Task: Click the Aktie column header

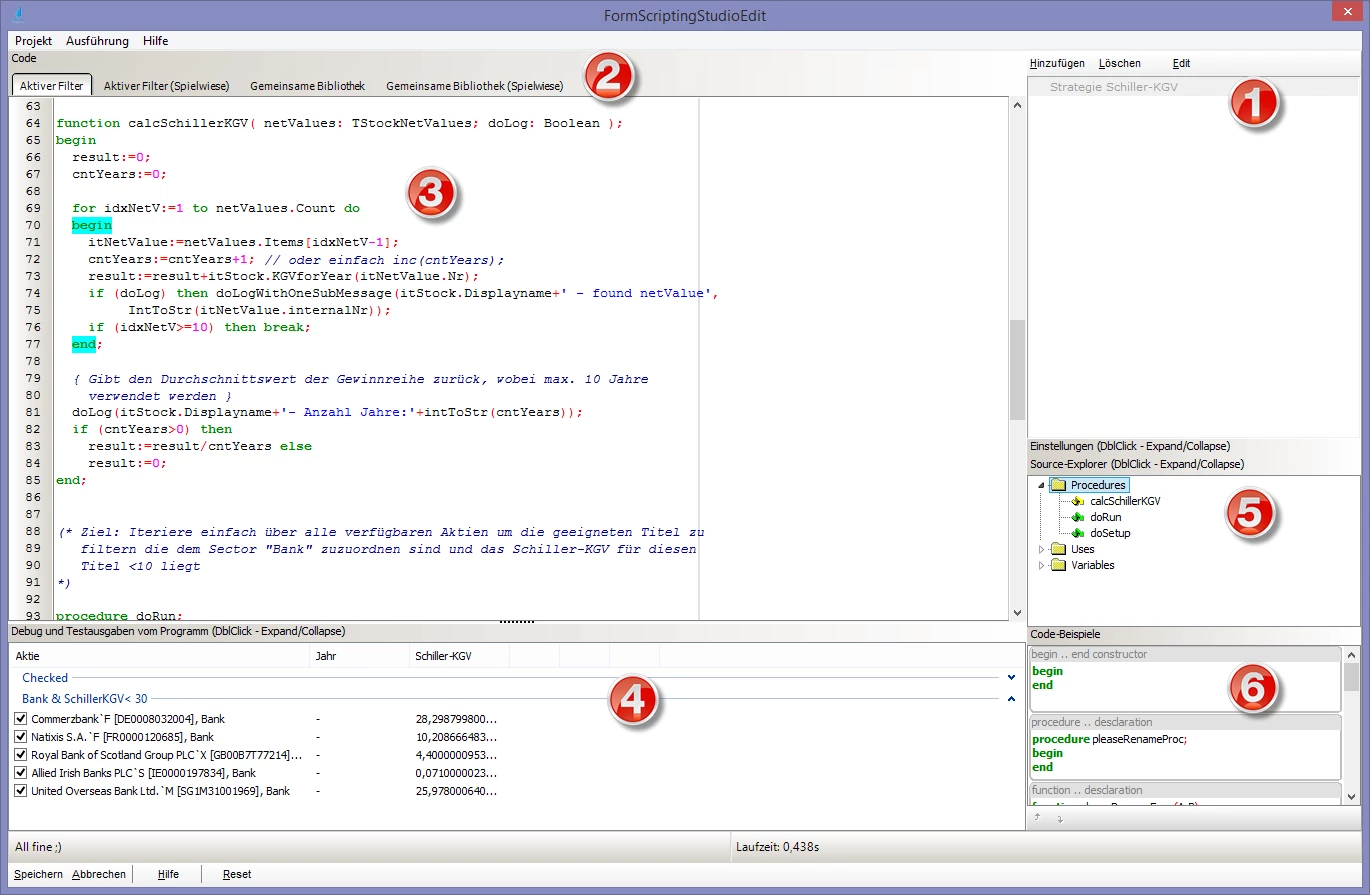Action: 159,656
